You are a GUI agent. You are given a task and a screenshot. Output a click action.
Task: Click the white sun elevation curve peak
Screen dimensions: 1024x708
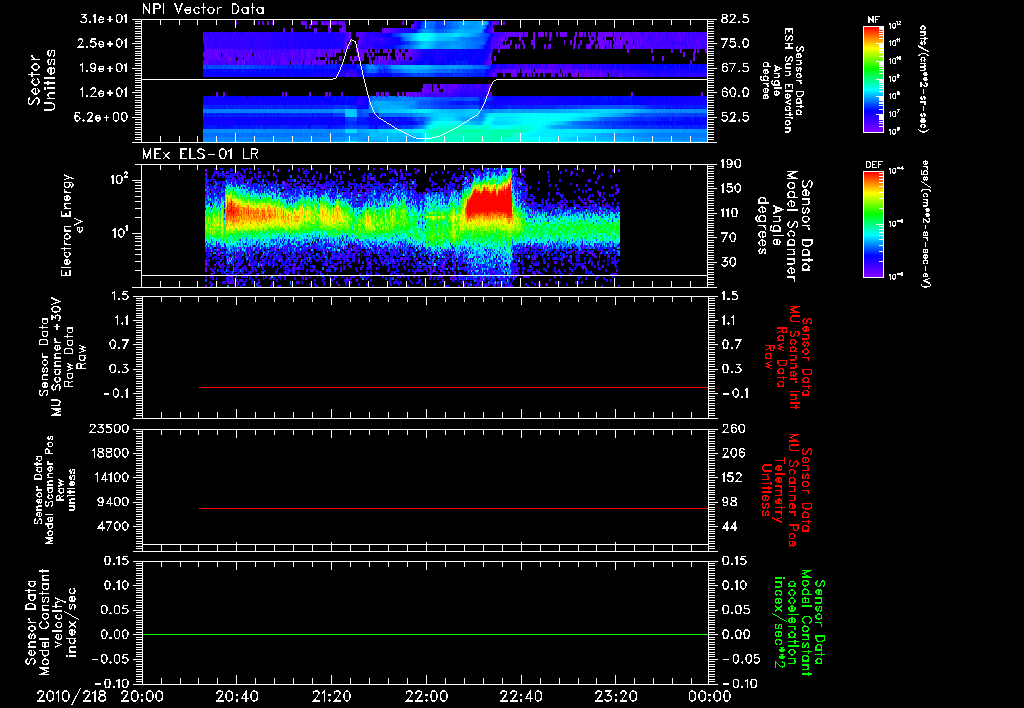click(353, 40)
